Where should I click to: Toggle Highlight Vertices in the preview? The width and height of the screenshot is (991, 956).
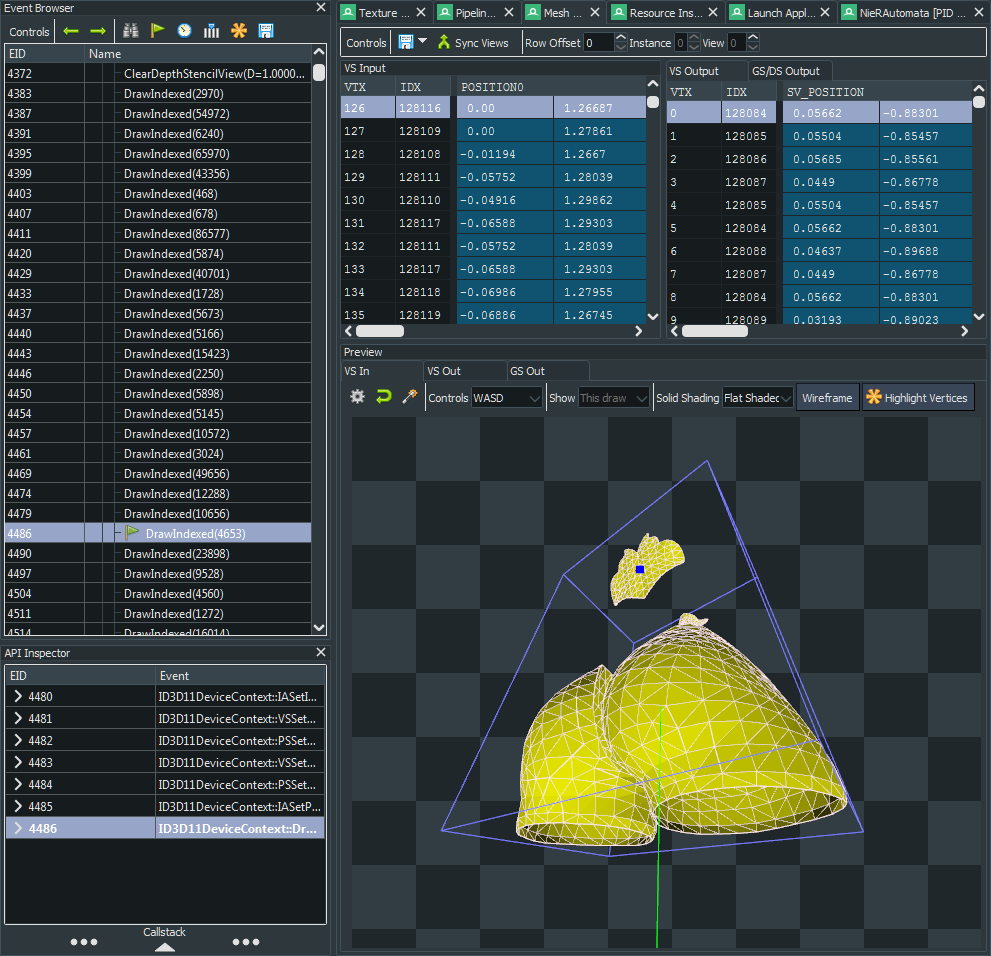pos(917,398)
